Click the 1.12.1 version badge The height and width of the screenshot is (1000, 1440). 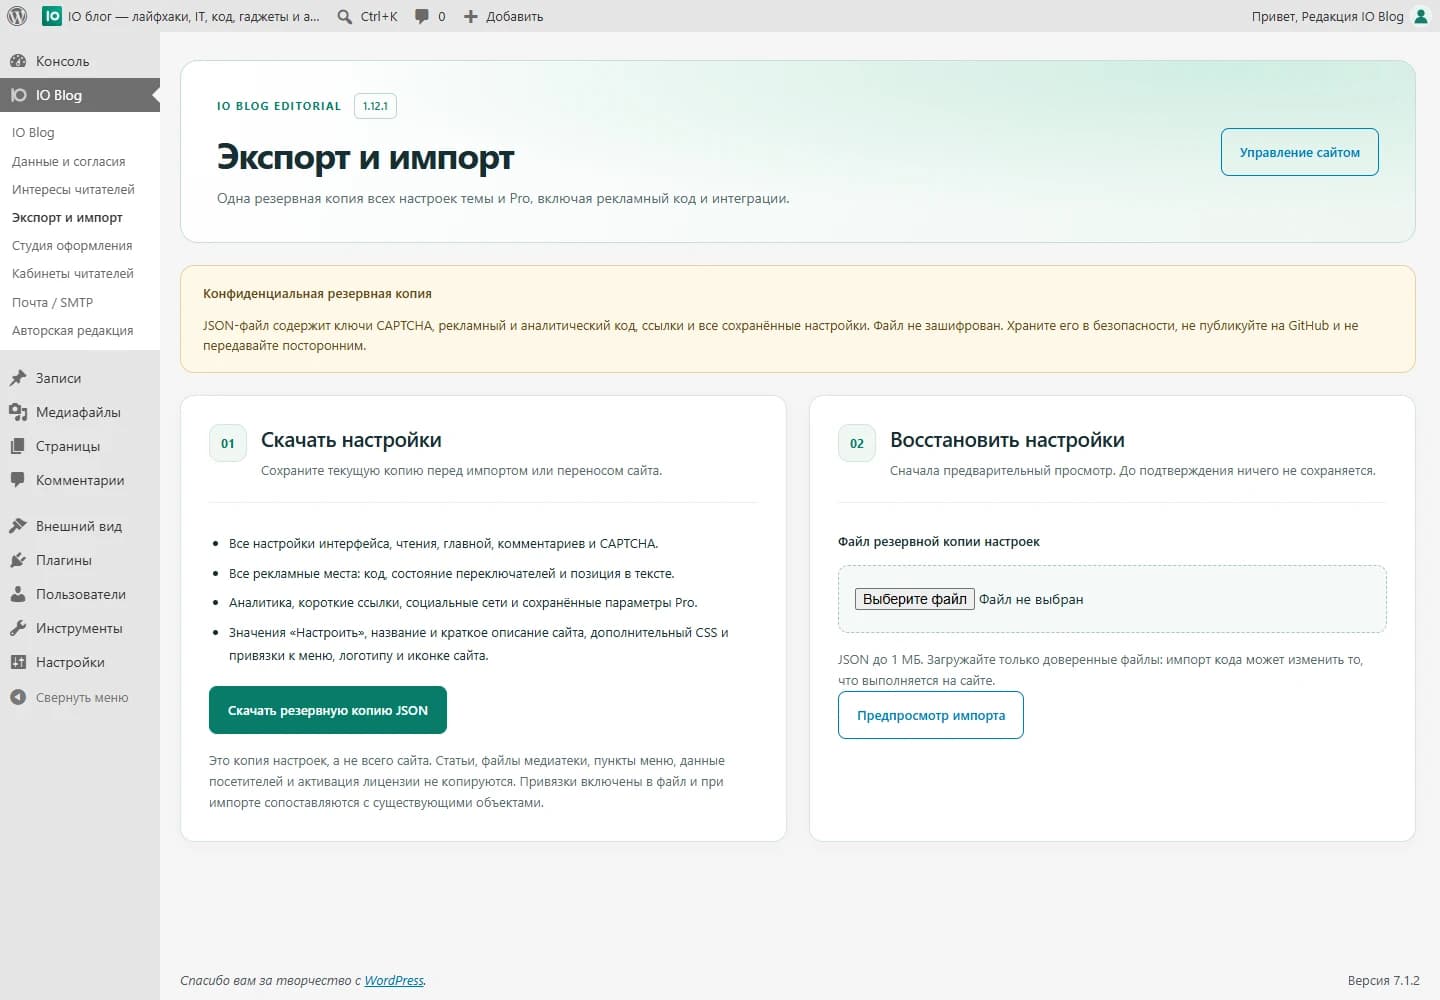(x=375, y=106)
